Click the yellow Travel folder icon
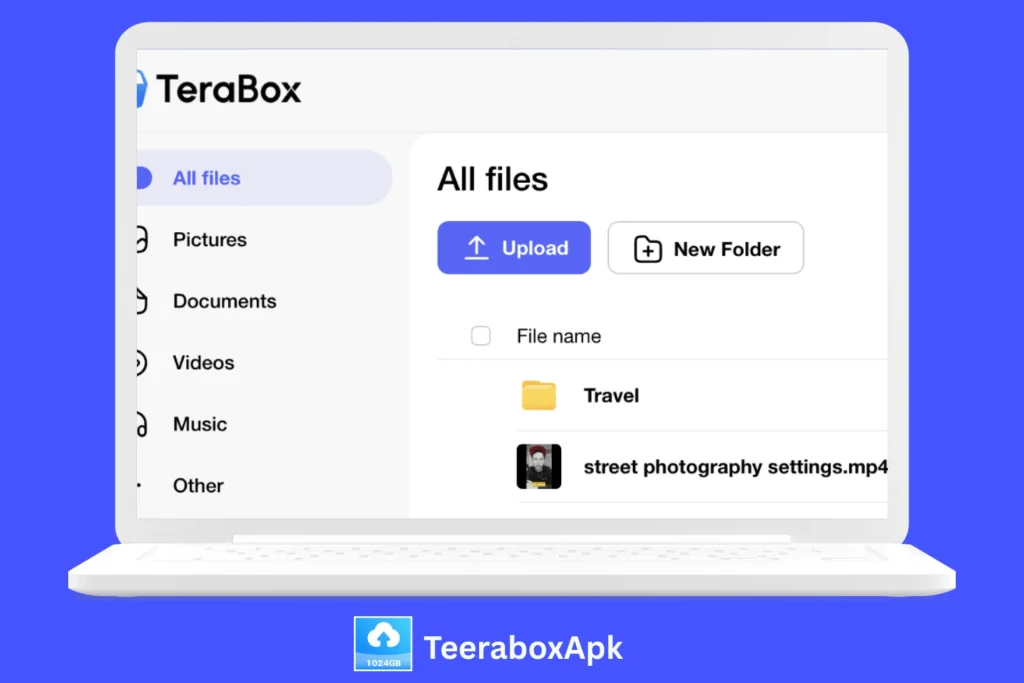This screenshot has height=683, width=1024. click(539, 396)
